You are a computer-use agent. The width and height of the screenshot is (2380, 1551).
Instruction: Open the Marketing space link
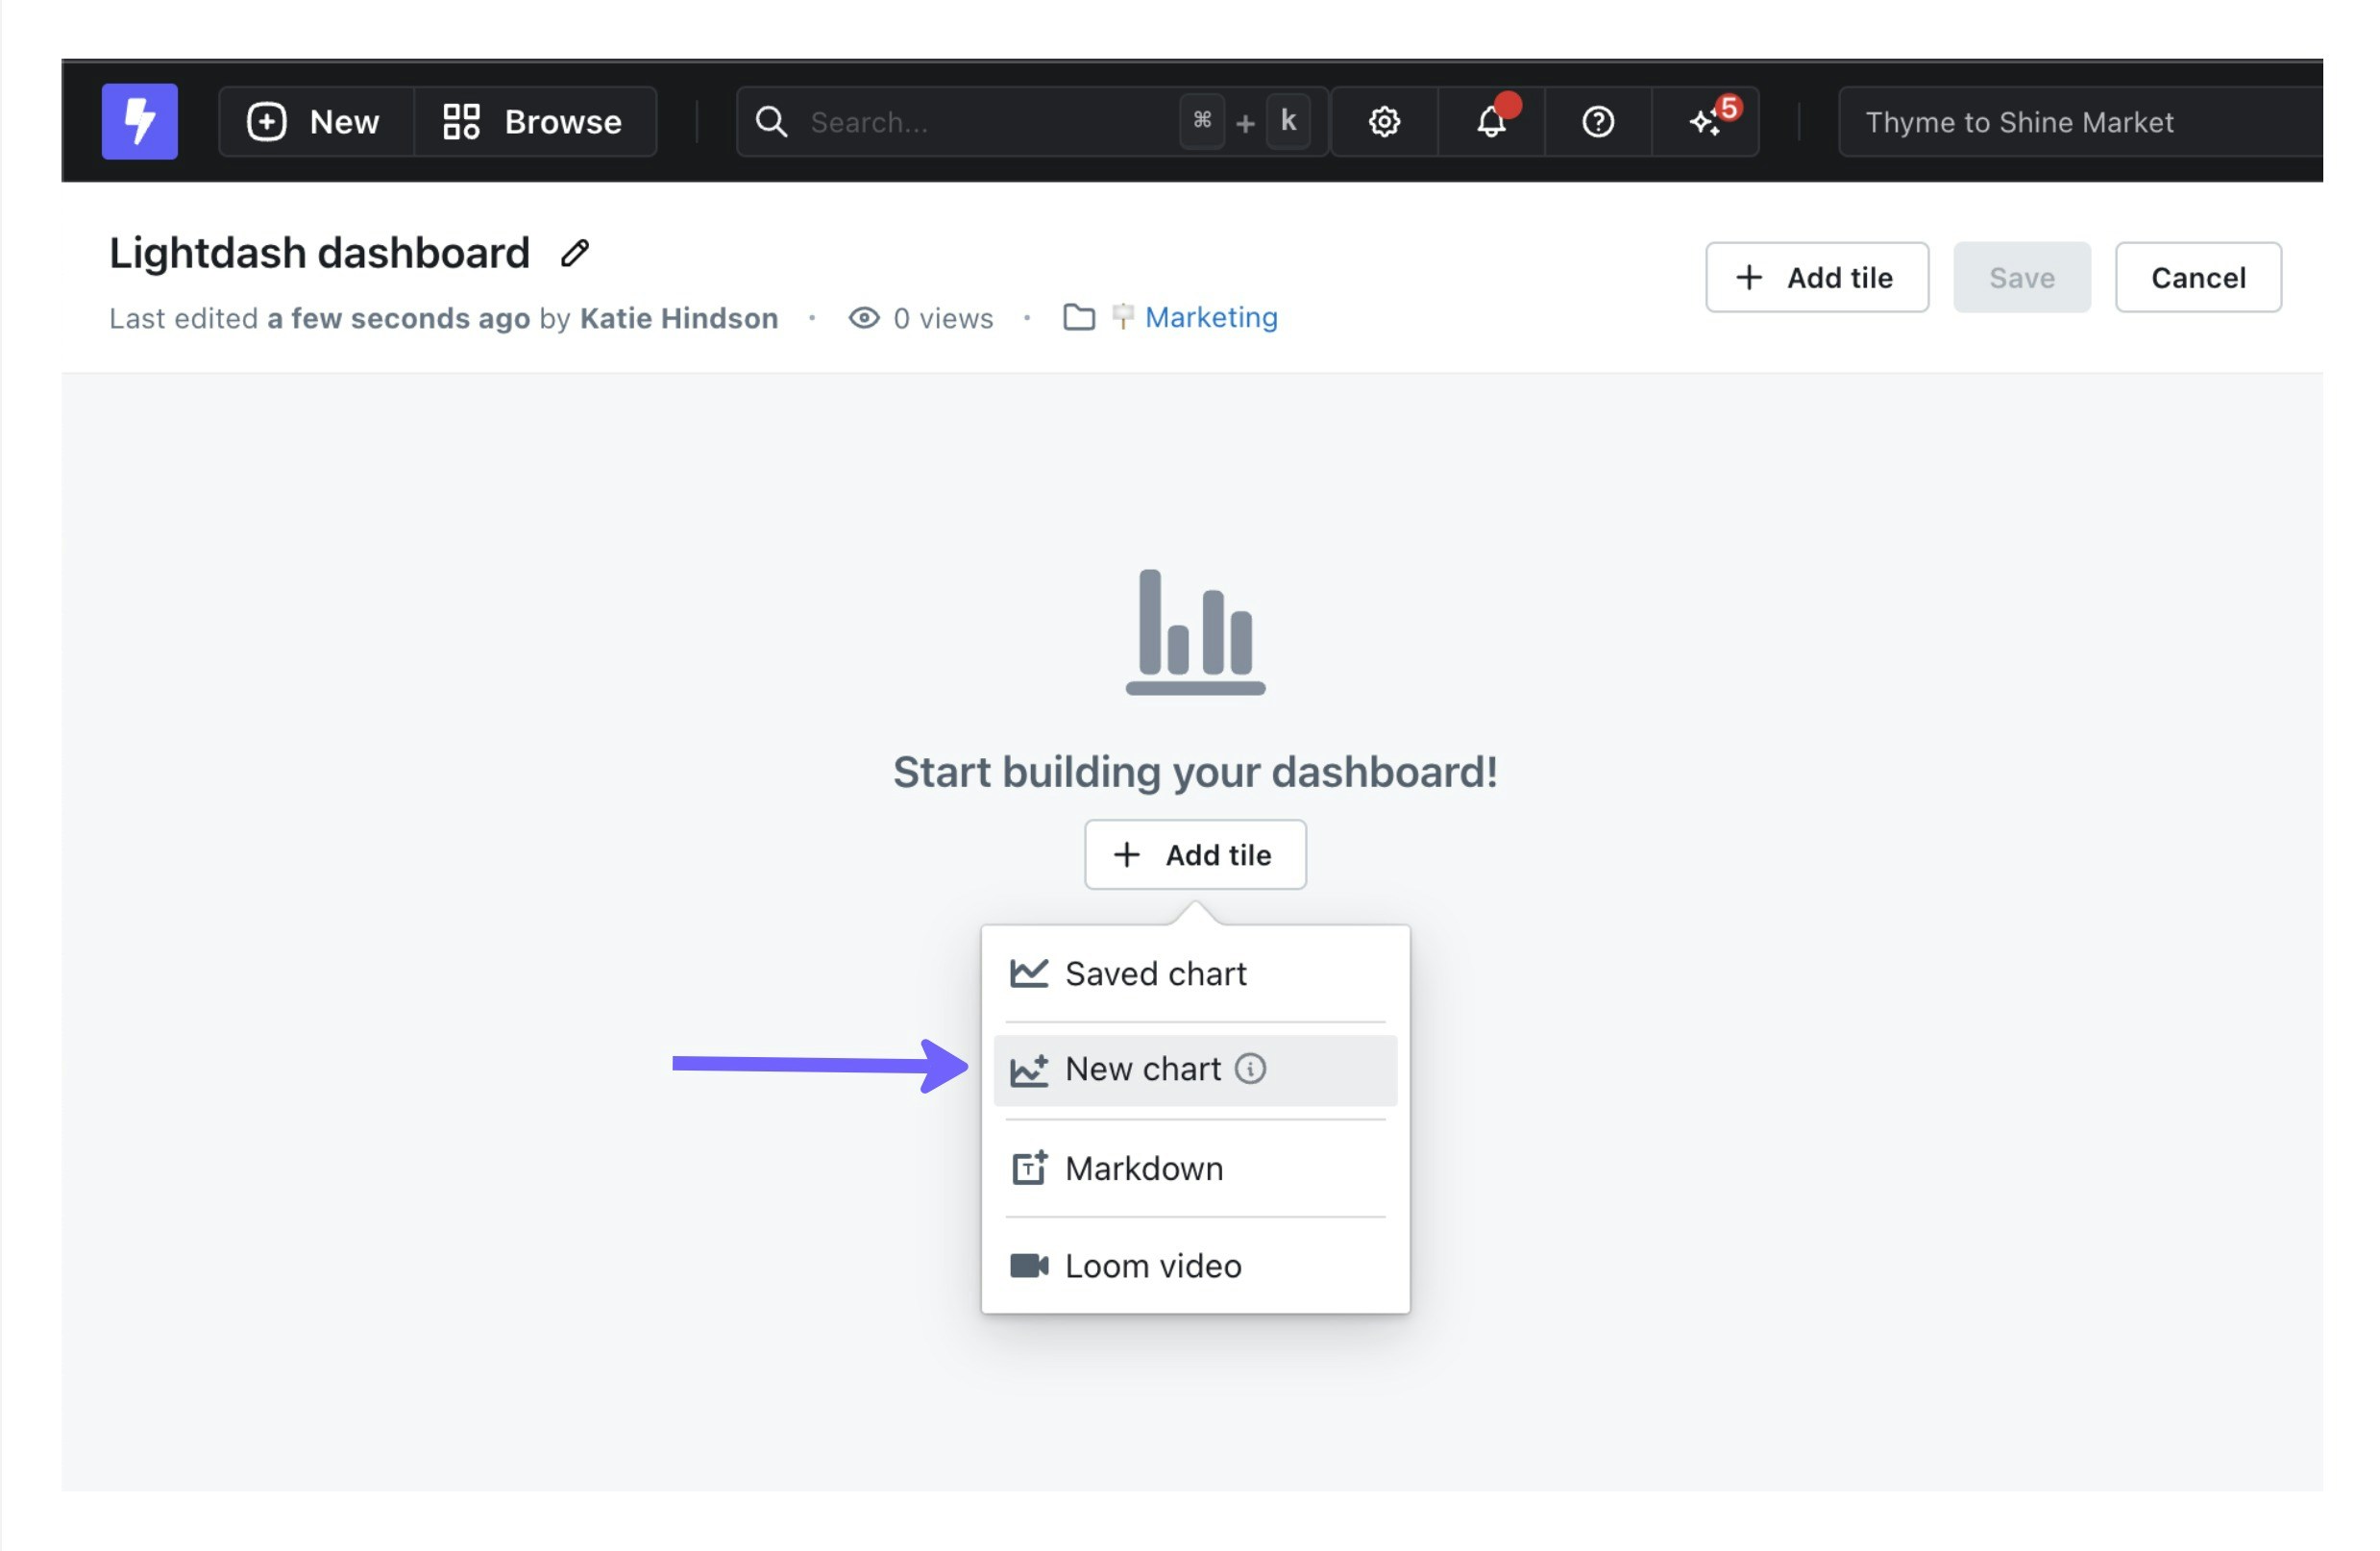click(1210, 317)
